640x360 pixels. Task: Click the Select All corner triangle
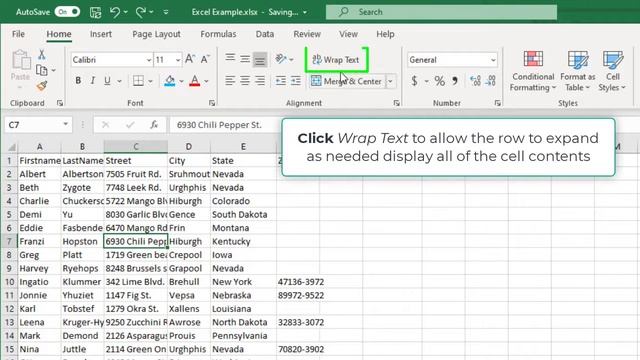(11, 147)
